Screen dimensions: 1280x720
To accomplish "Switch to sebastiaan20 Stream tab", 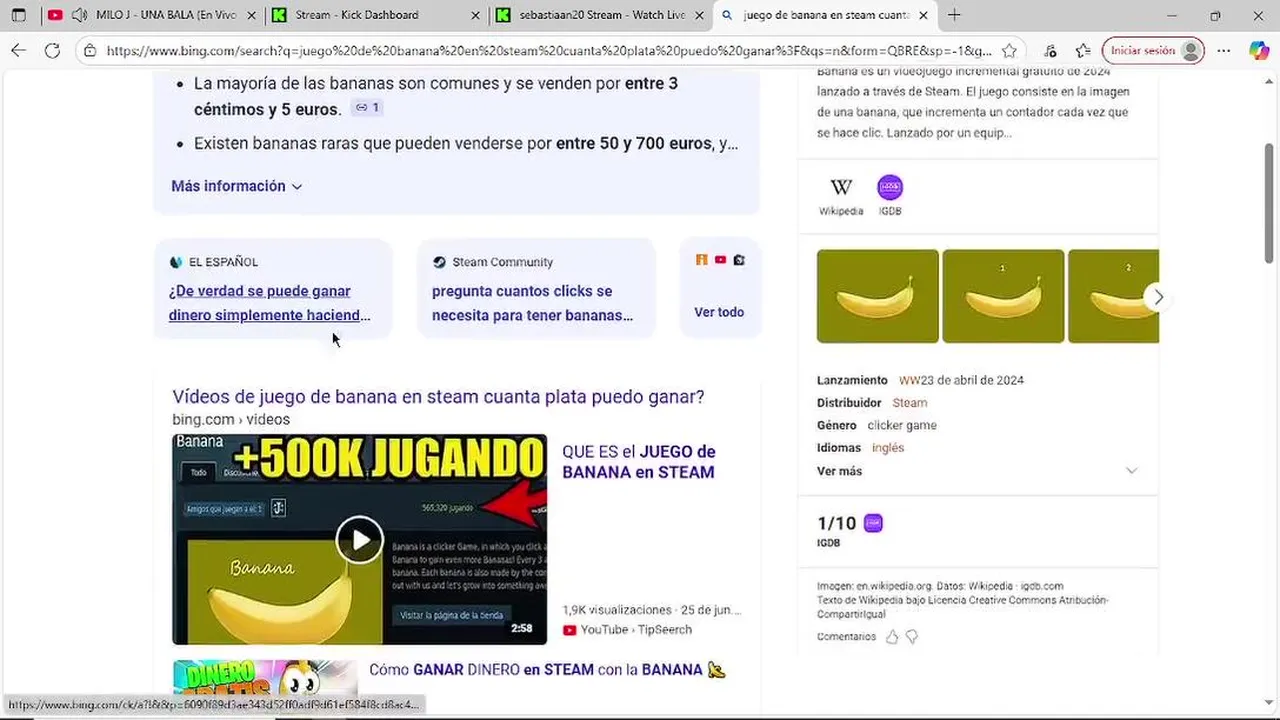I will click(598, 15).
